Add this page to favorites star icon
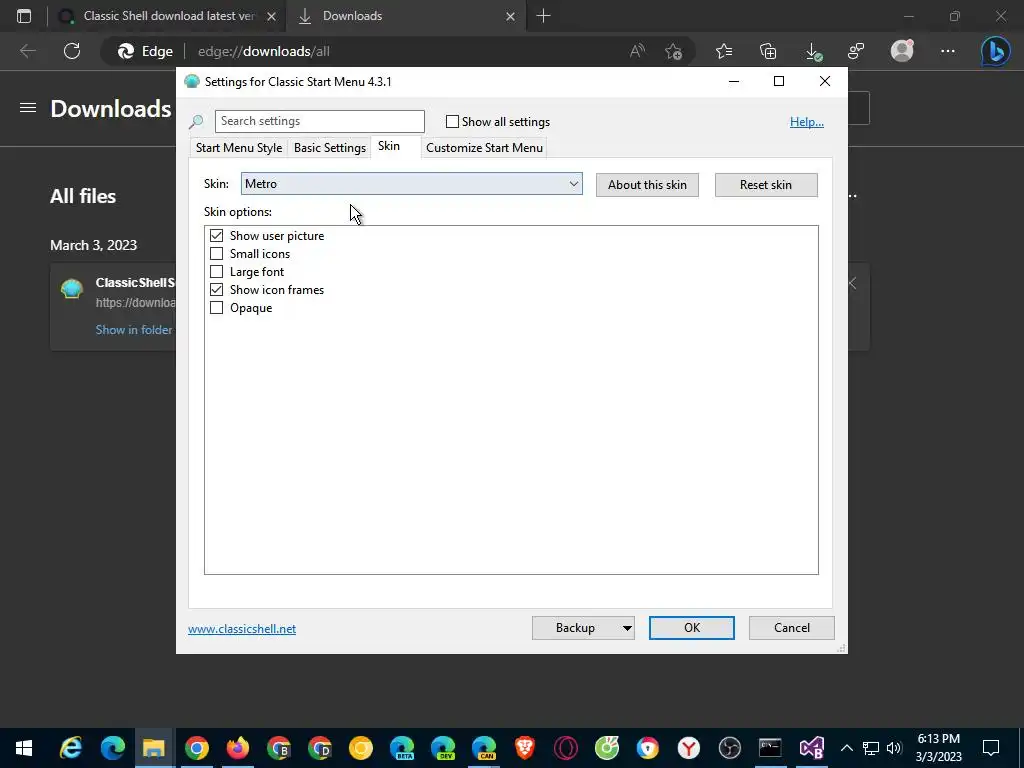This screenshot has width=1024, height=768. point(673,51)
